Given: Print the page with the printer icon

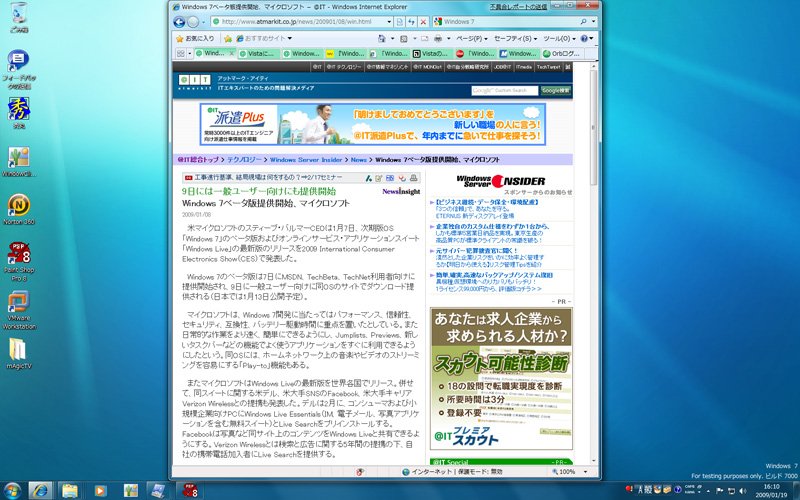Looking at the screenshot, I should coord(438,38).
